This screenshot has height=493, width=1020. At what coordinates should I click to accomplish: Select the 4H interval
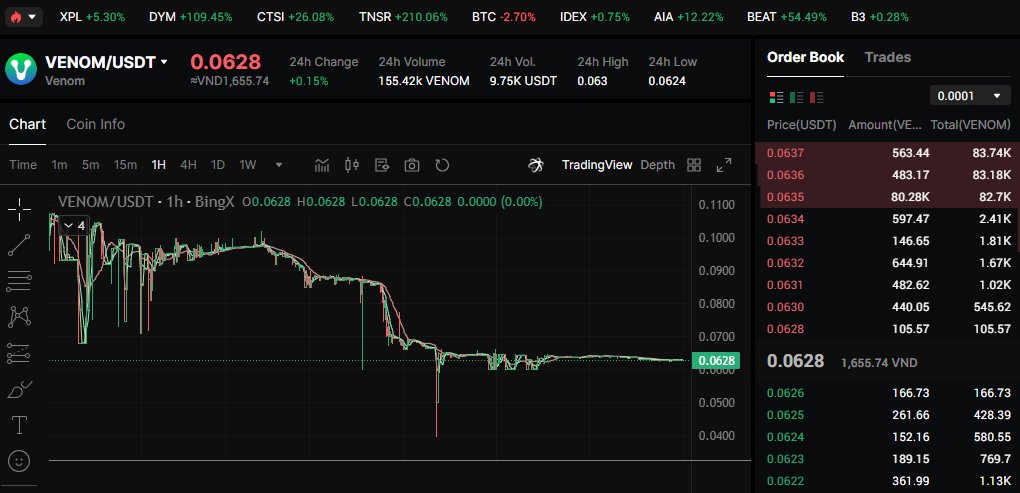[x=188, y=165]
